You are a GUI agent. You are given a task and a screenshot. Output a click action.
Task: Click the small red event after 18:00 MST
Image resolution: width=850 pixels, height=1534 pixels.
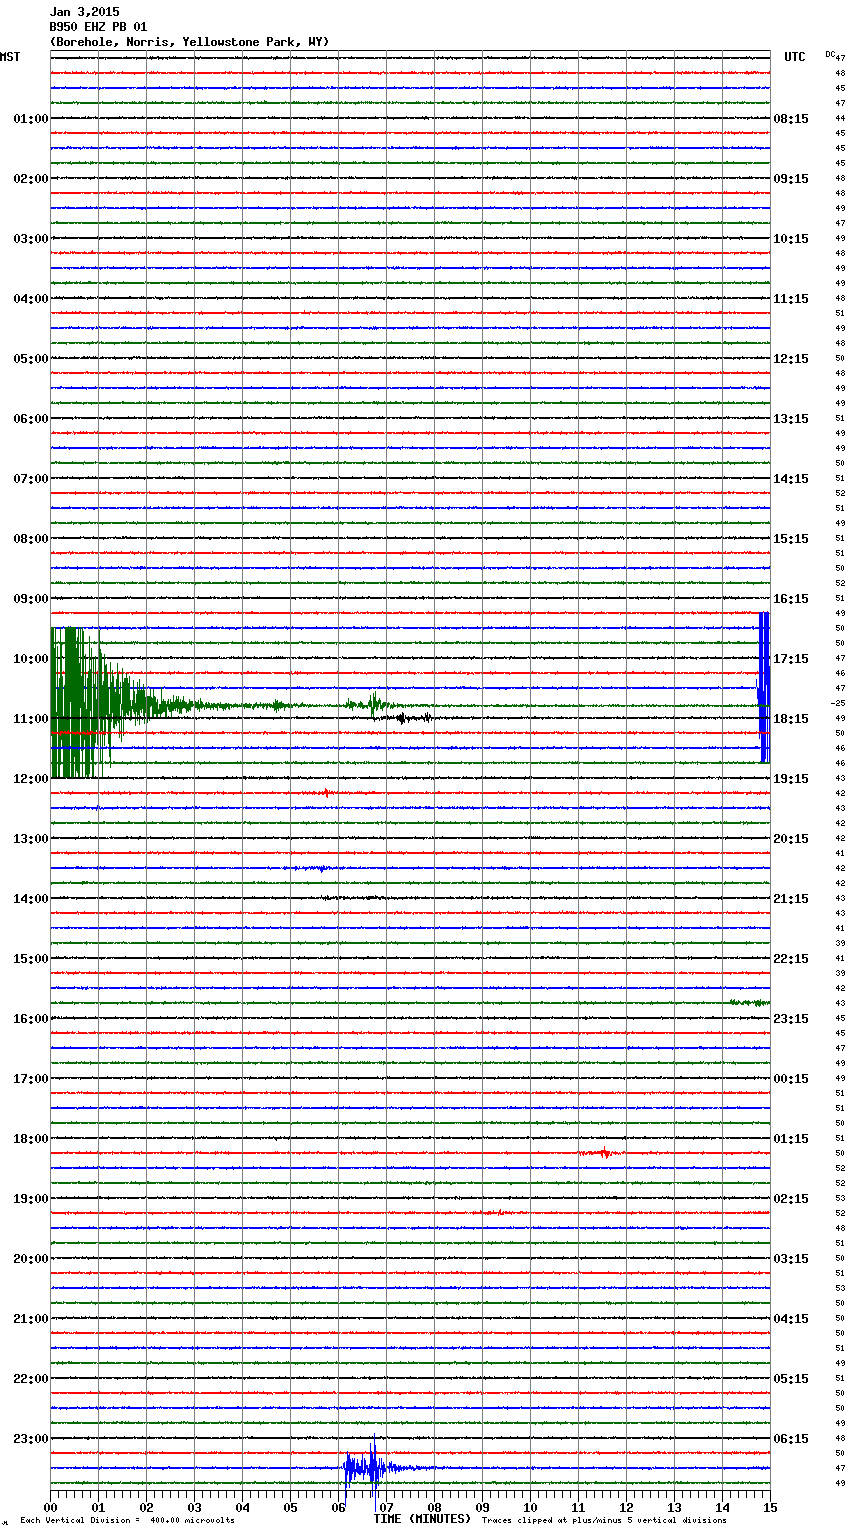[602, 1153]
